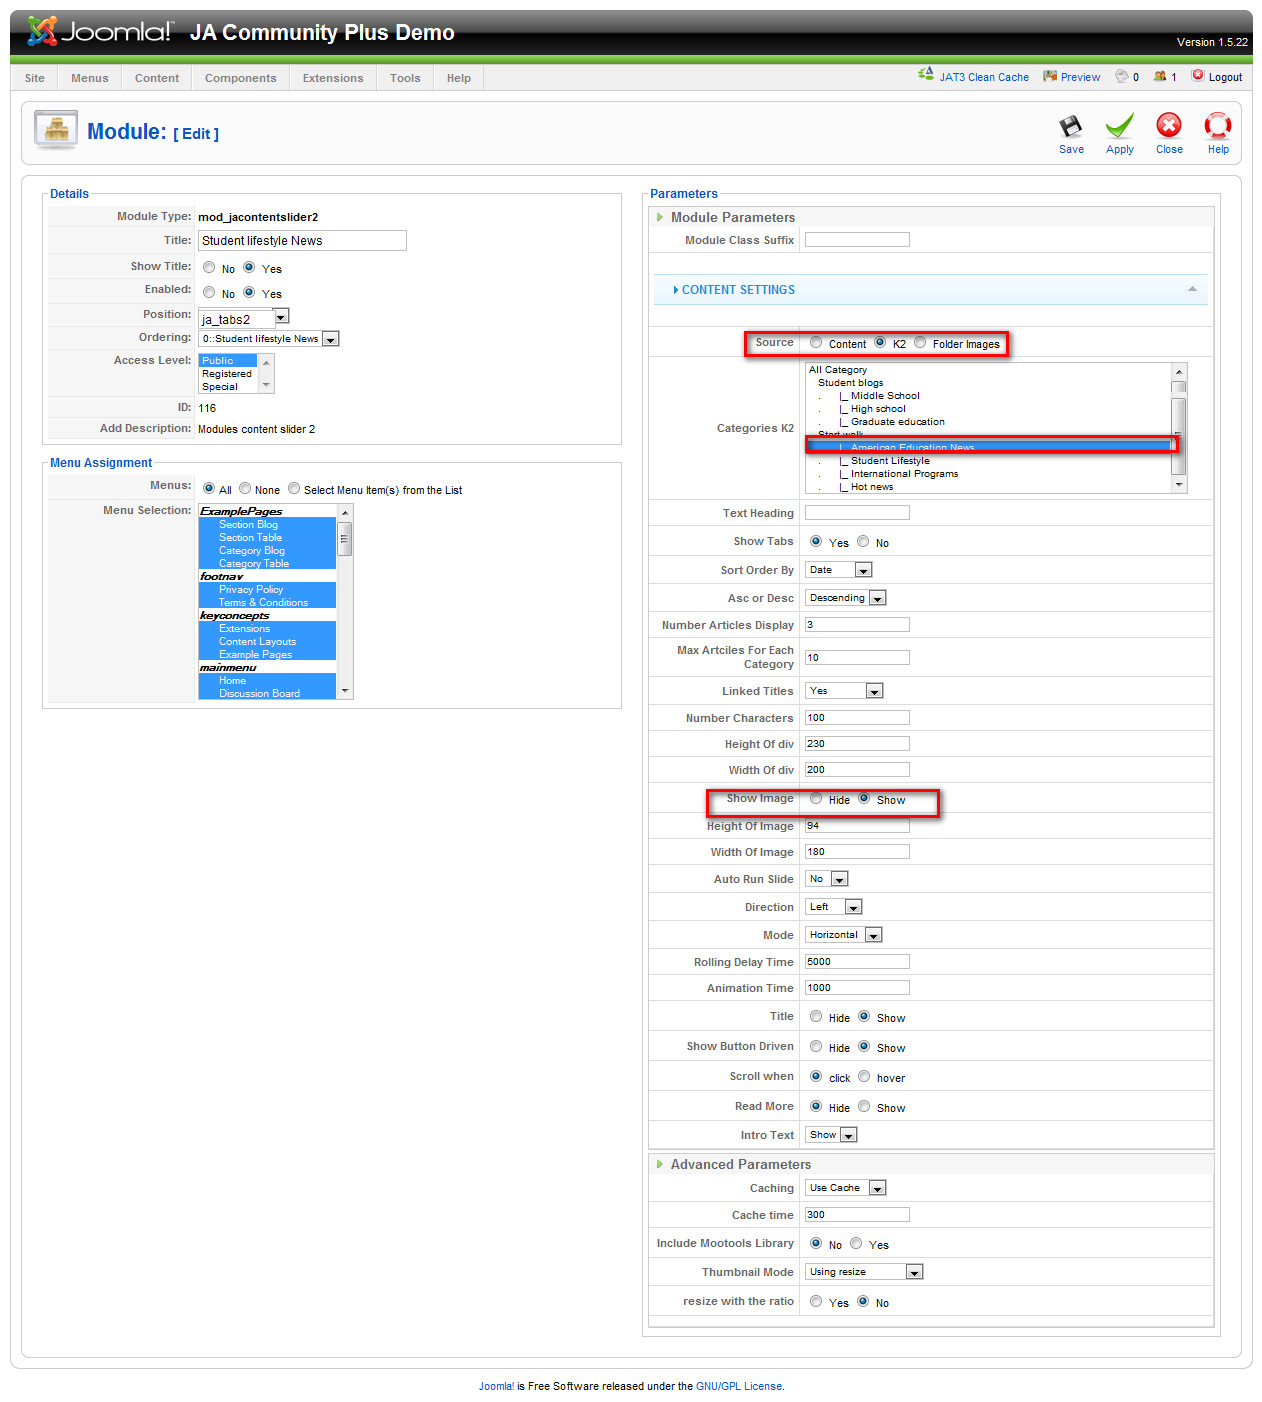Select Student Lifestyle in the Categories K2 list

pos(890,461)
